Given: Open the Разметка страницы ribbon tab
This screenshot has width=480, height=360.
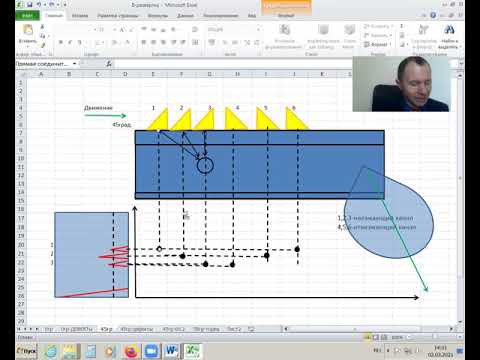Looking at the screenshot, I should click(x=118, y=16).
